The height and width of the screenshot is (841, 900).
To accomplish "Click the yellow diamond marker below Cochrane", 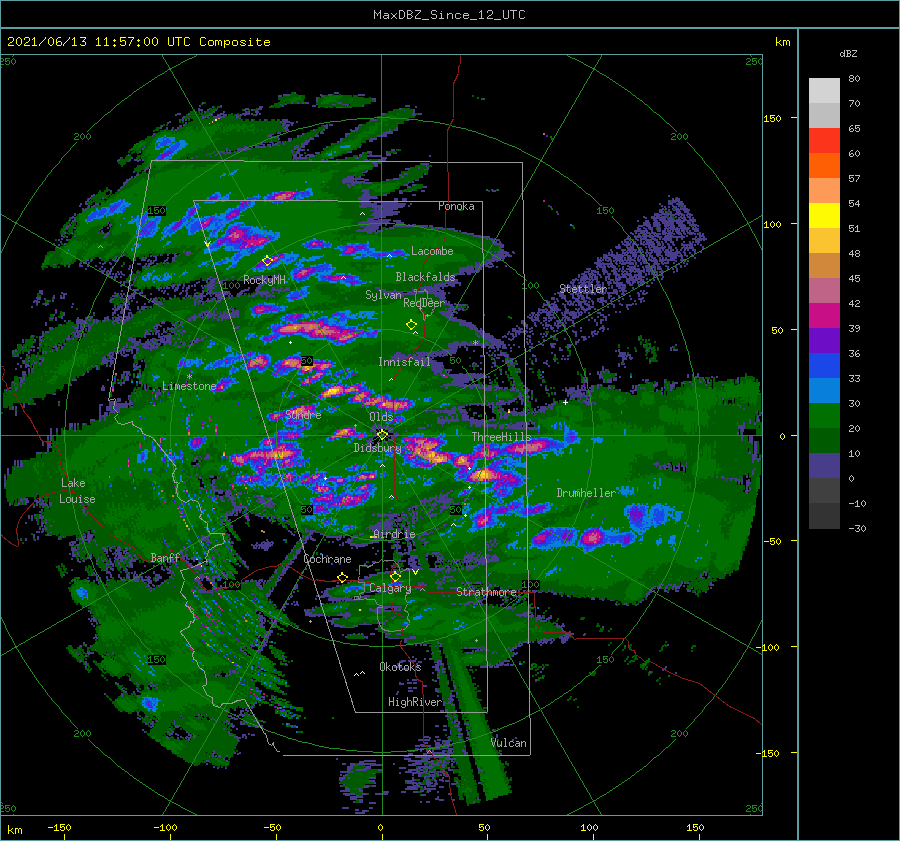I will pos(342,578).
